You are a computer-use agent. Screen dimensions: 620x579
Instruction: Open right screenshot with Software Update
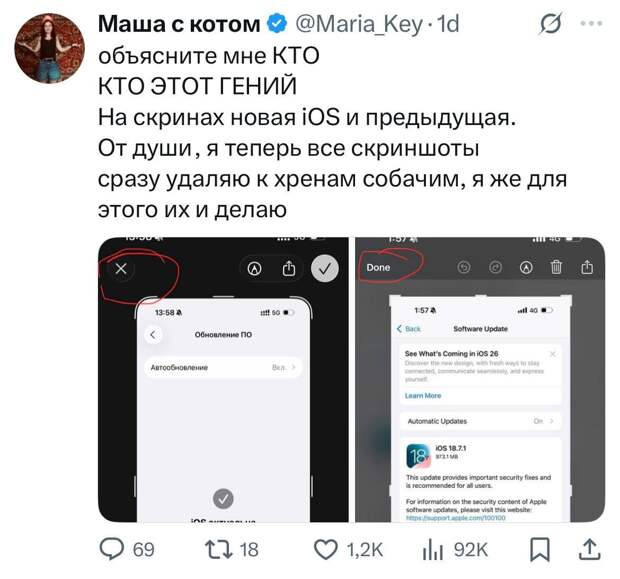[480, 380]
